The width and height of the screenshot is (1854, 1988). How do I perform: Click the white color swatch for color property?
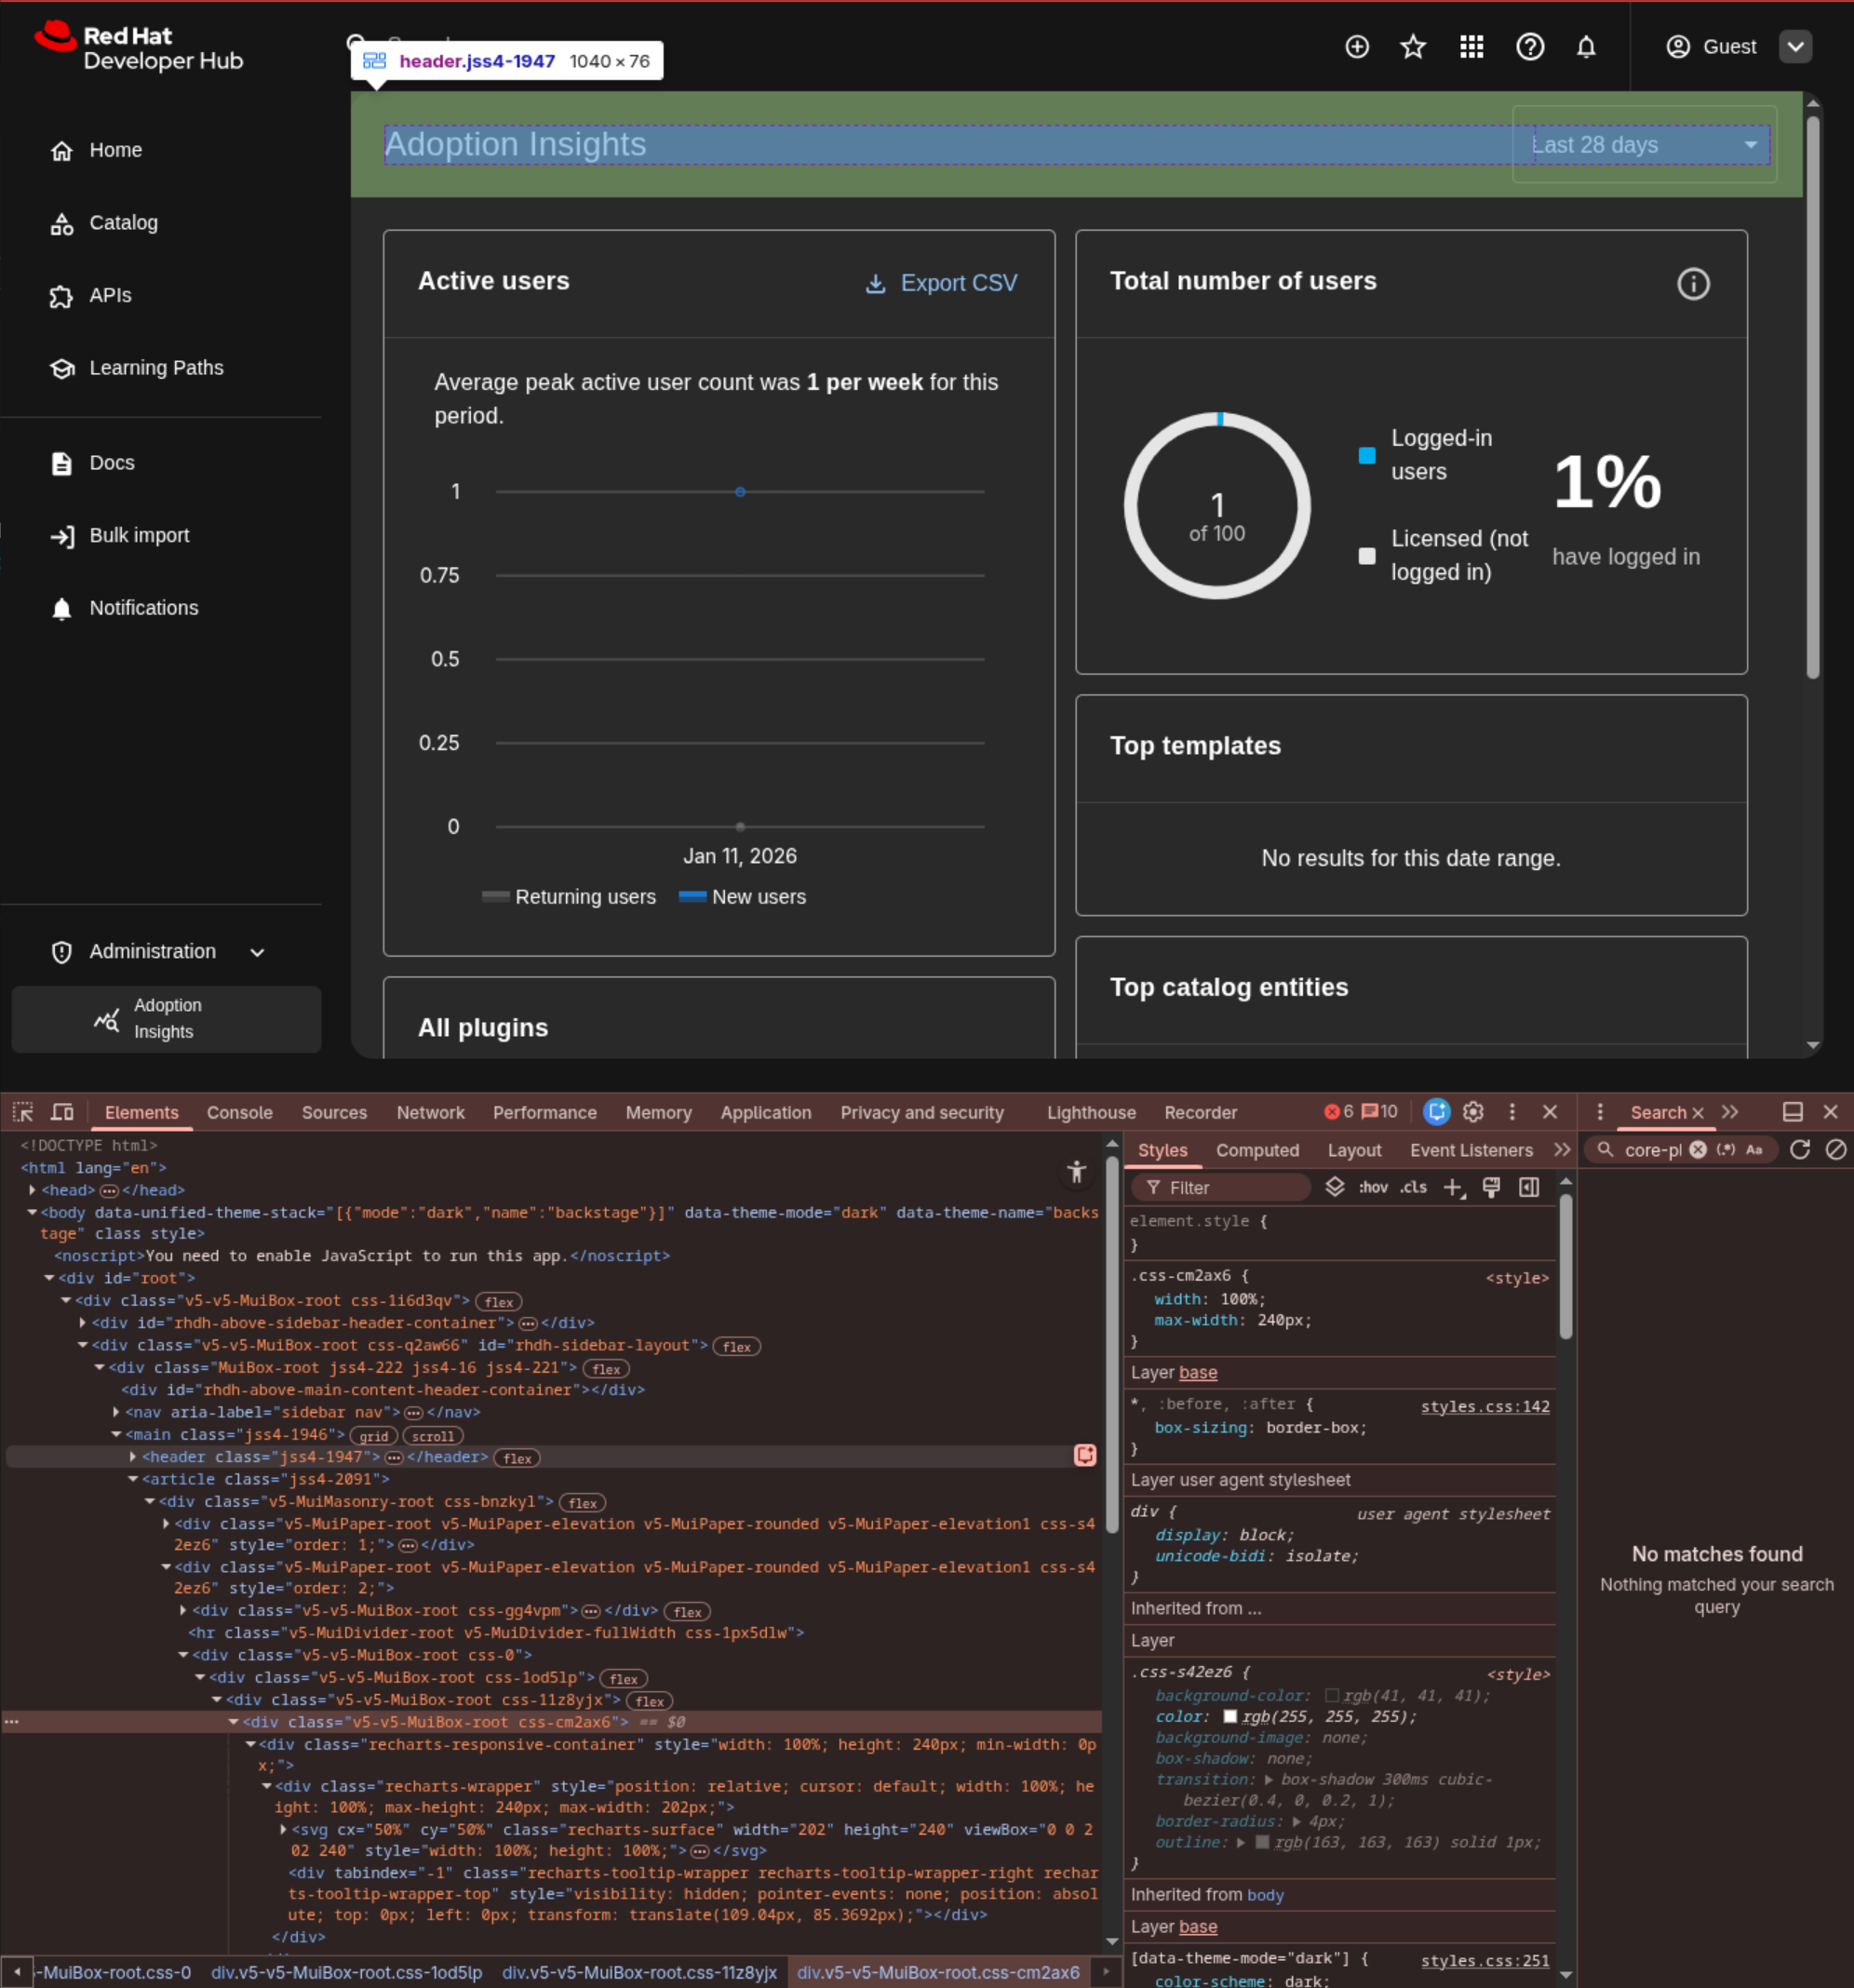tap(1230, 1716)
